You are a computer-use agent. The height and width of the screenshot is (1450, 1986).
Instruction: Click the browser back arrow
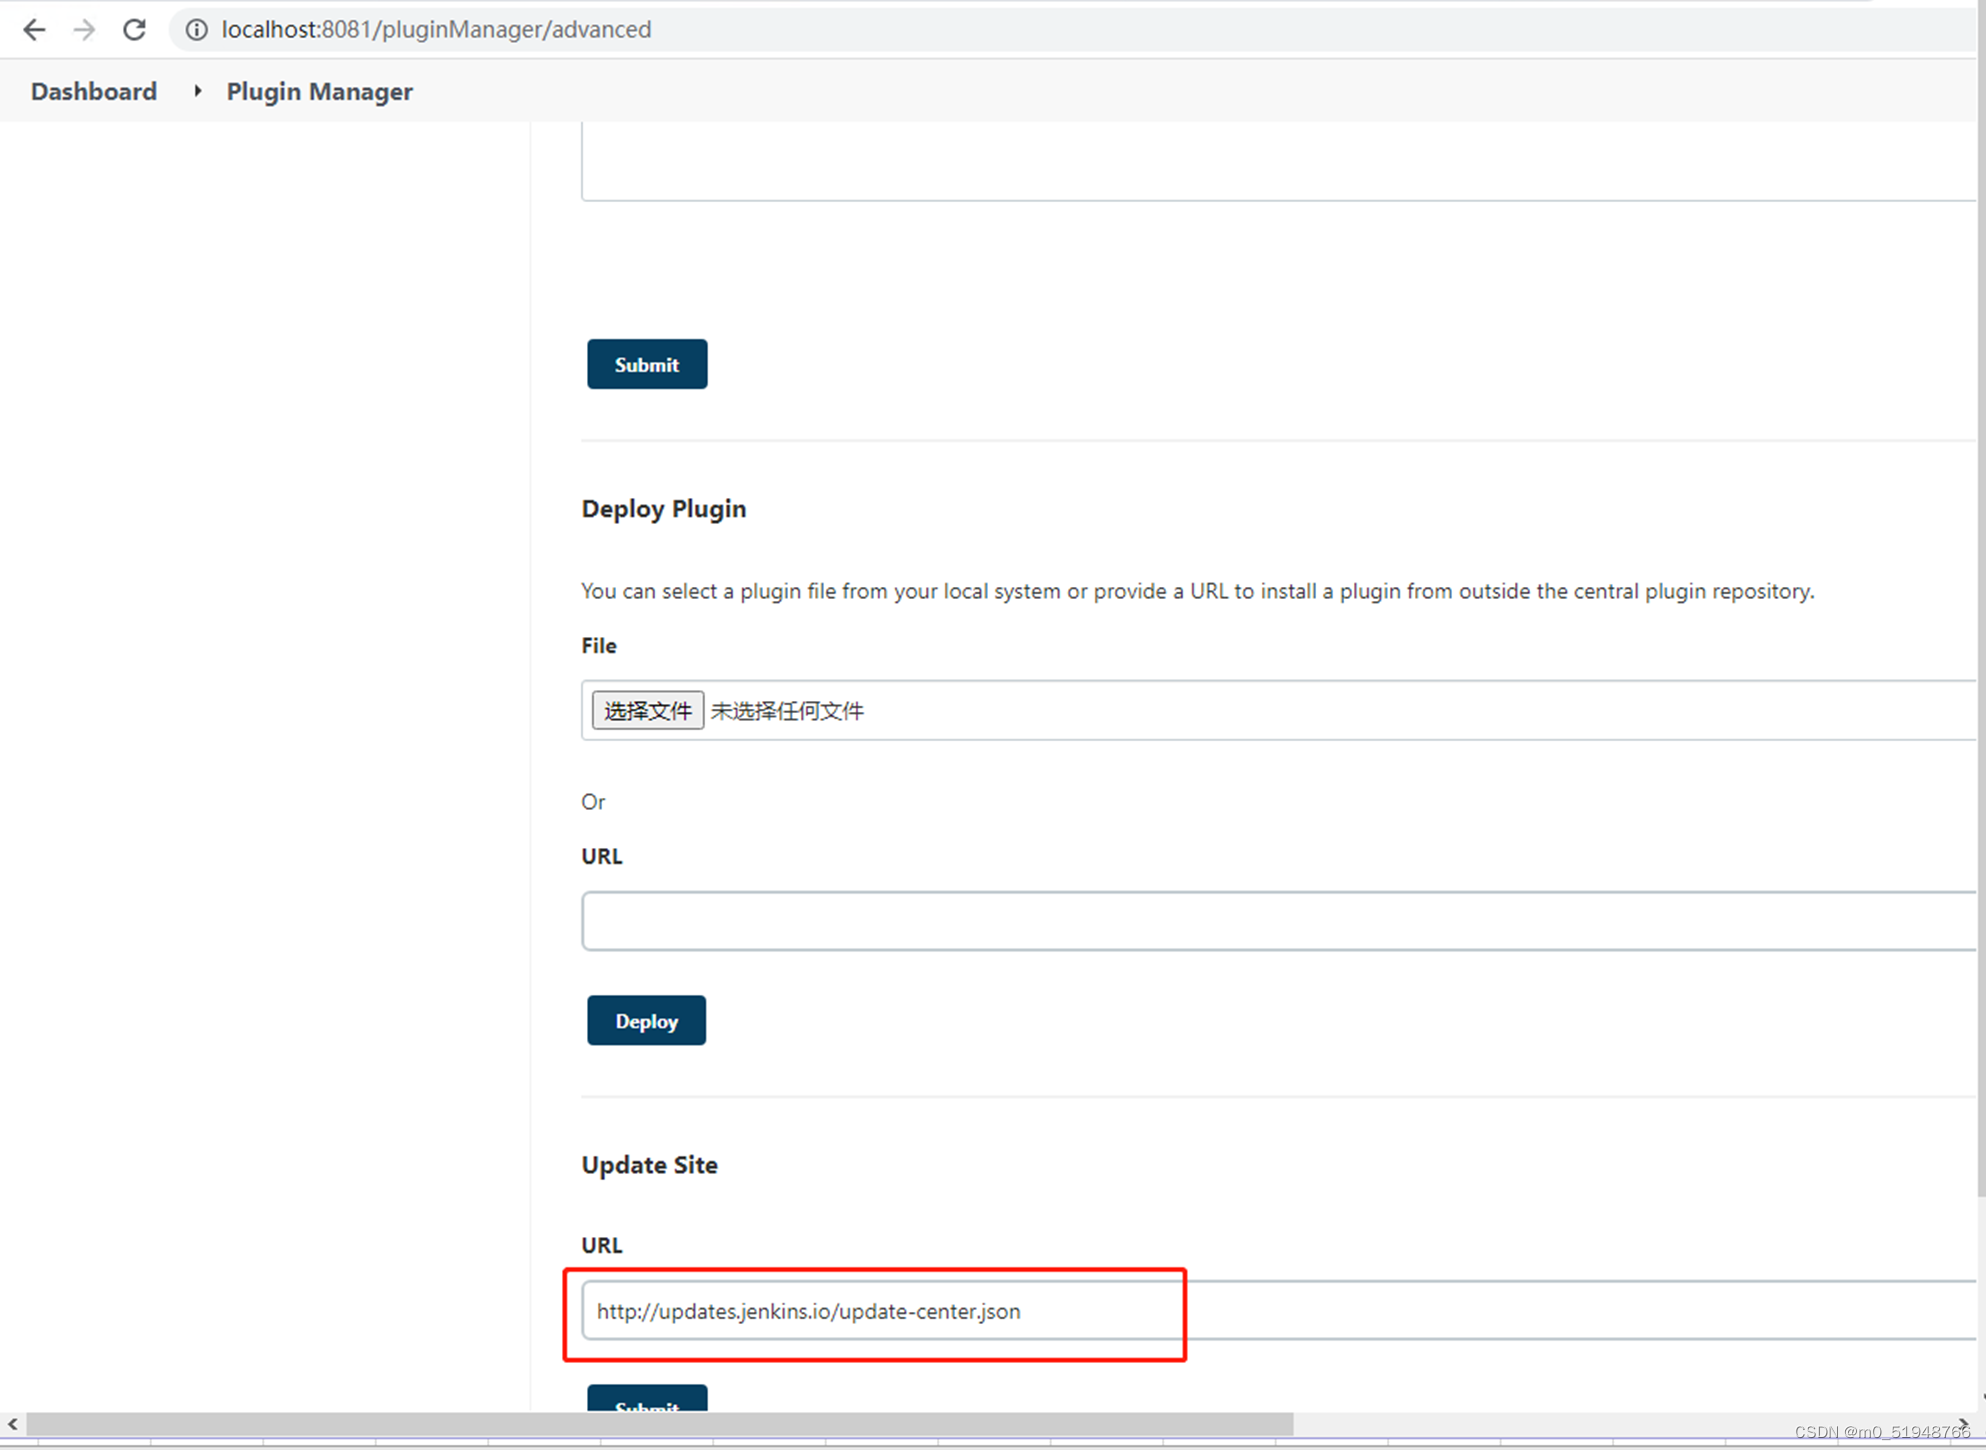(x=34, y=30)
